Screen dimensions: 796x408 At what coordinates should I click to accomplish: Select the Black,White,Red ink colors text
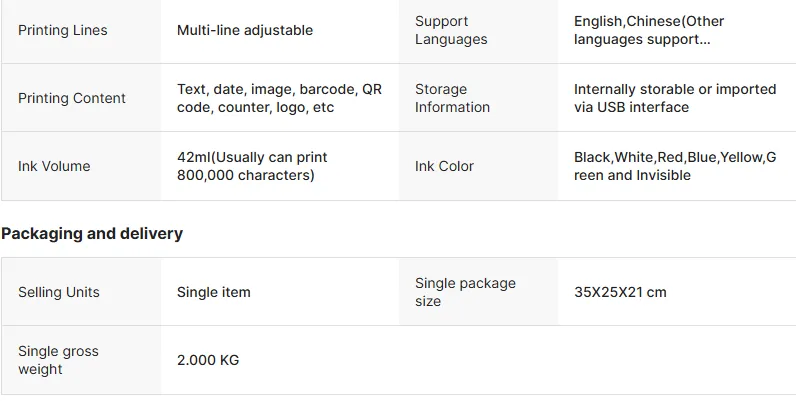pyautogui.click(x=675, y=166)
